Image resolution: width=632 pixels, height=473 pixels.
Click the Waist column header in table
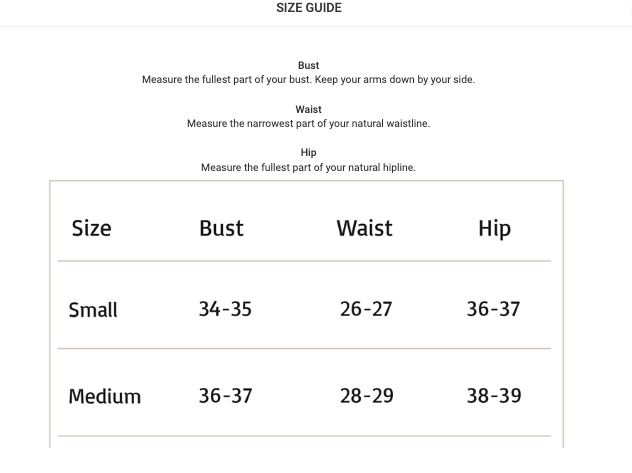(x=364, y=228)
